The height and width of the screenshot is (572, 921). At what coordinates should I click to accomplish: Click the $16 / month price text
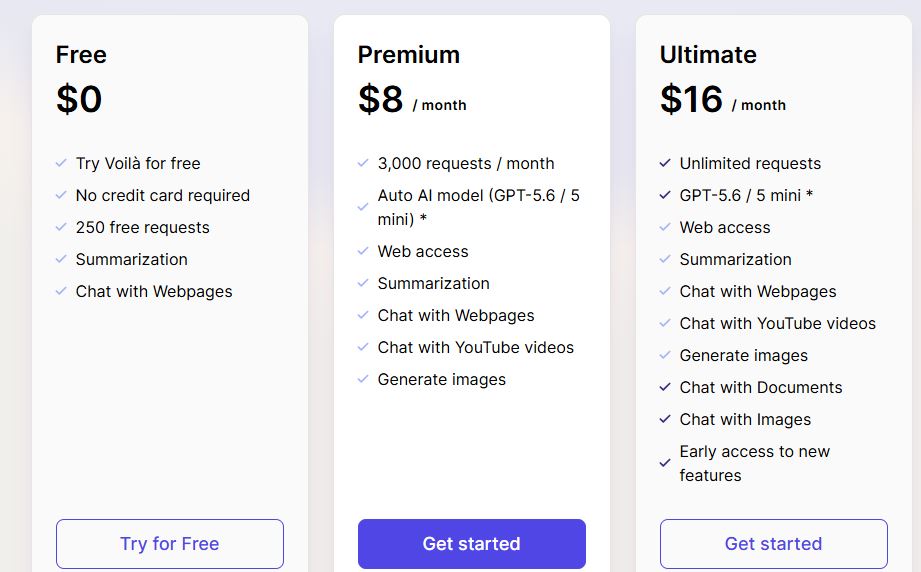pyautogui.click(x=723, y=99)
